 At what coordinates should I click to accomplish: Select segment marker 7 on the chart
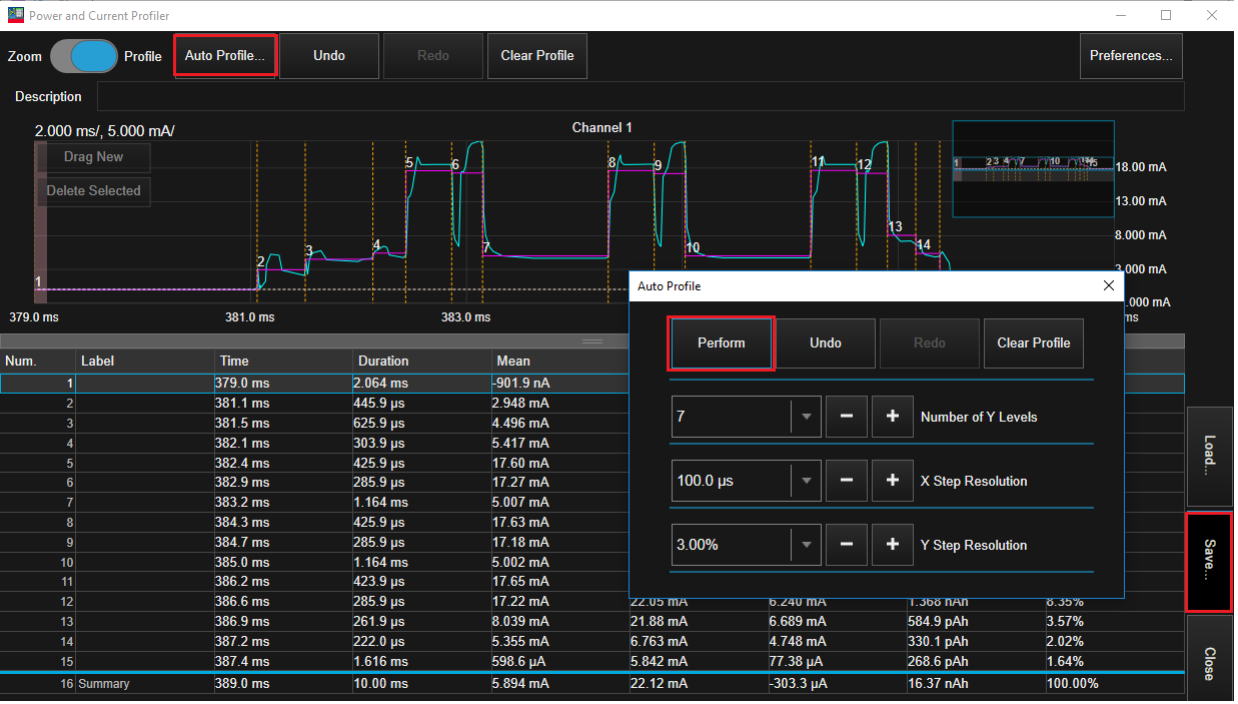(486, 247)
